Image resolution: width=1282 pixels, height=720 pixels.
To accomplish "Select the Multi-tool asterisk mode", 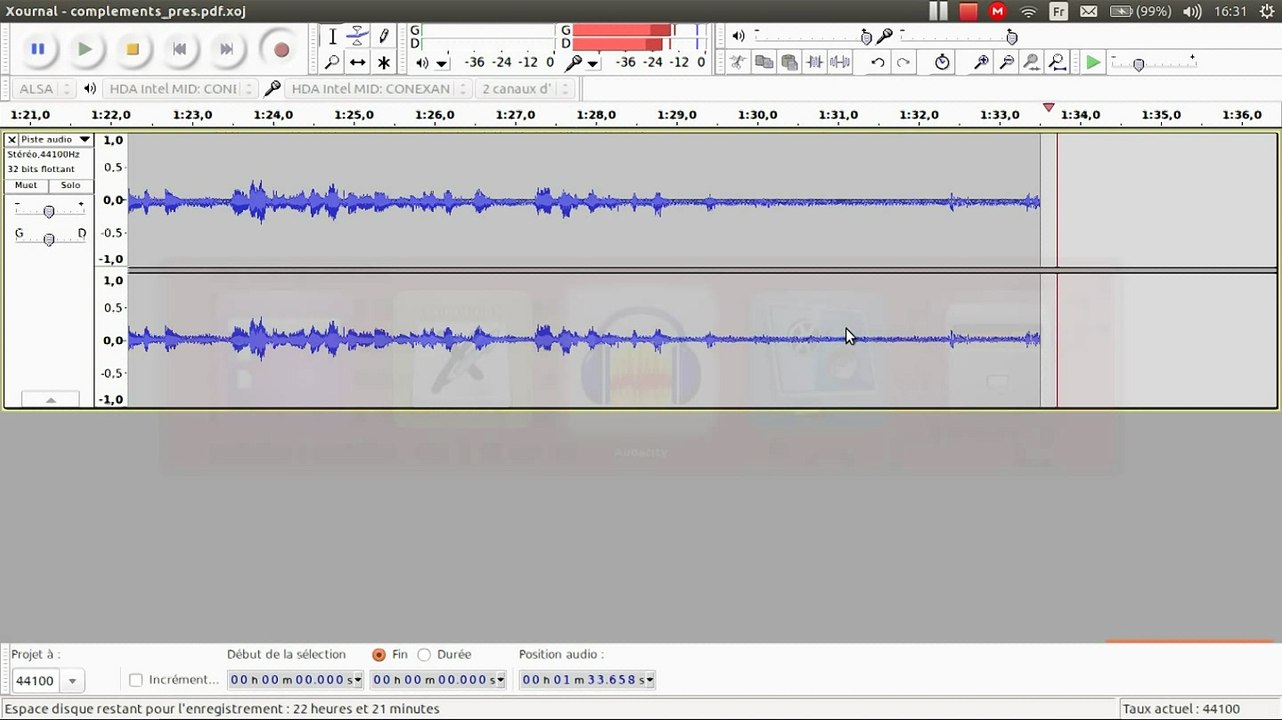I will click(383, 62).
